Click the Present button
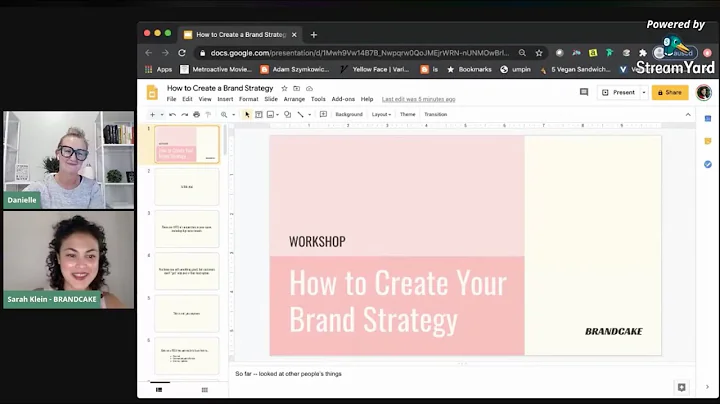The image size is (720, 404). [618, 92]
